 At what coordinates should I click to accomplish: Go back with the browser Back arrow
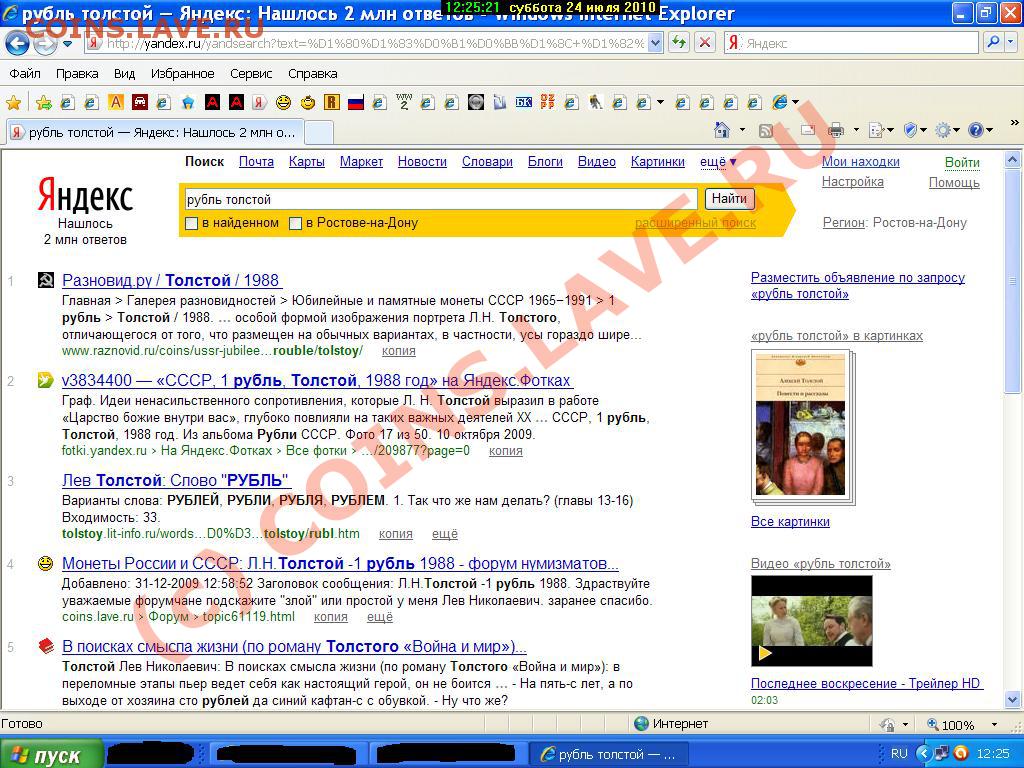(17, 44)
